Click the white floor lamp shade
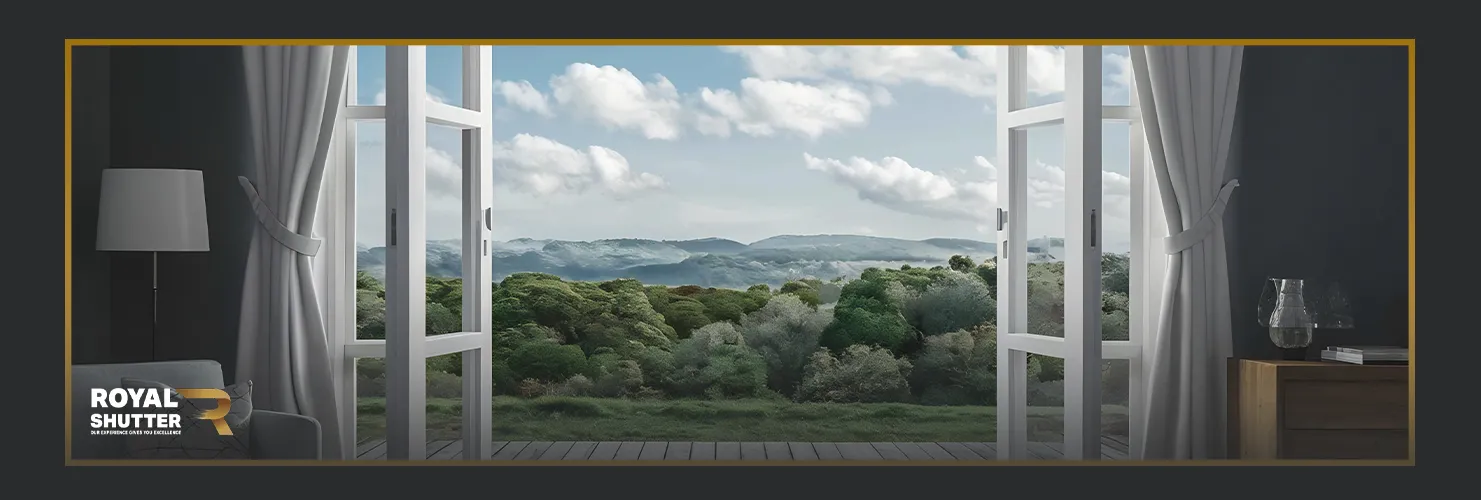This screenshot has height=500, width=1481. (x=152, y=210)
